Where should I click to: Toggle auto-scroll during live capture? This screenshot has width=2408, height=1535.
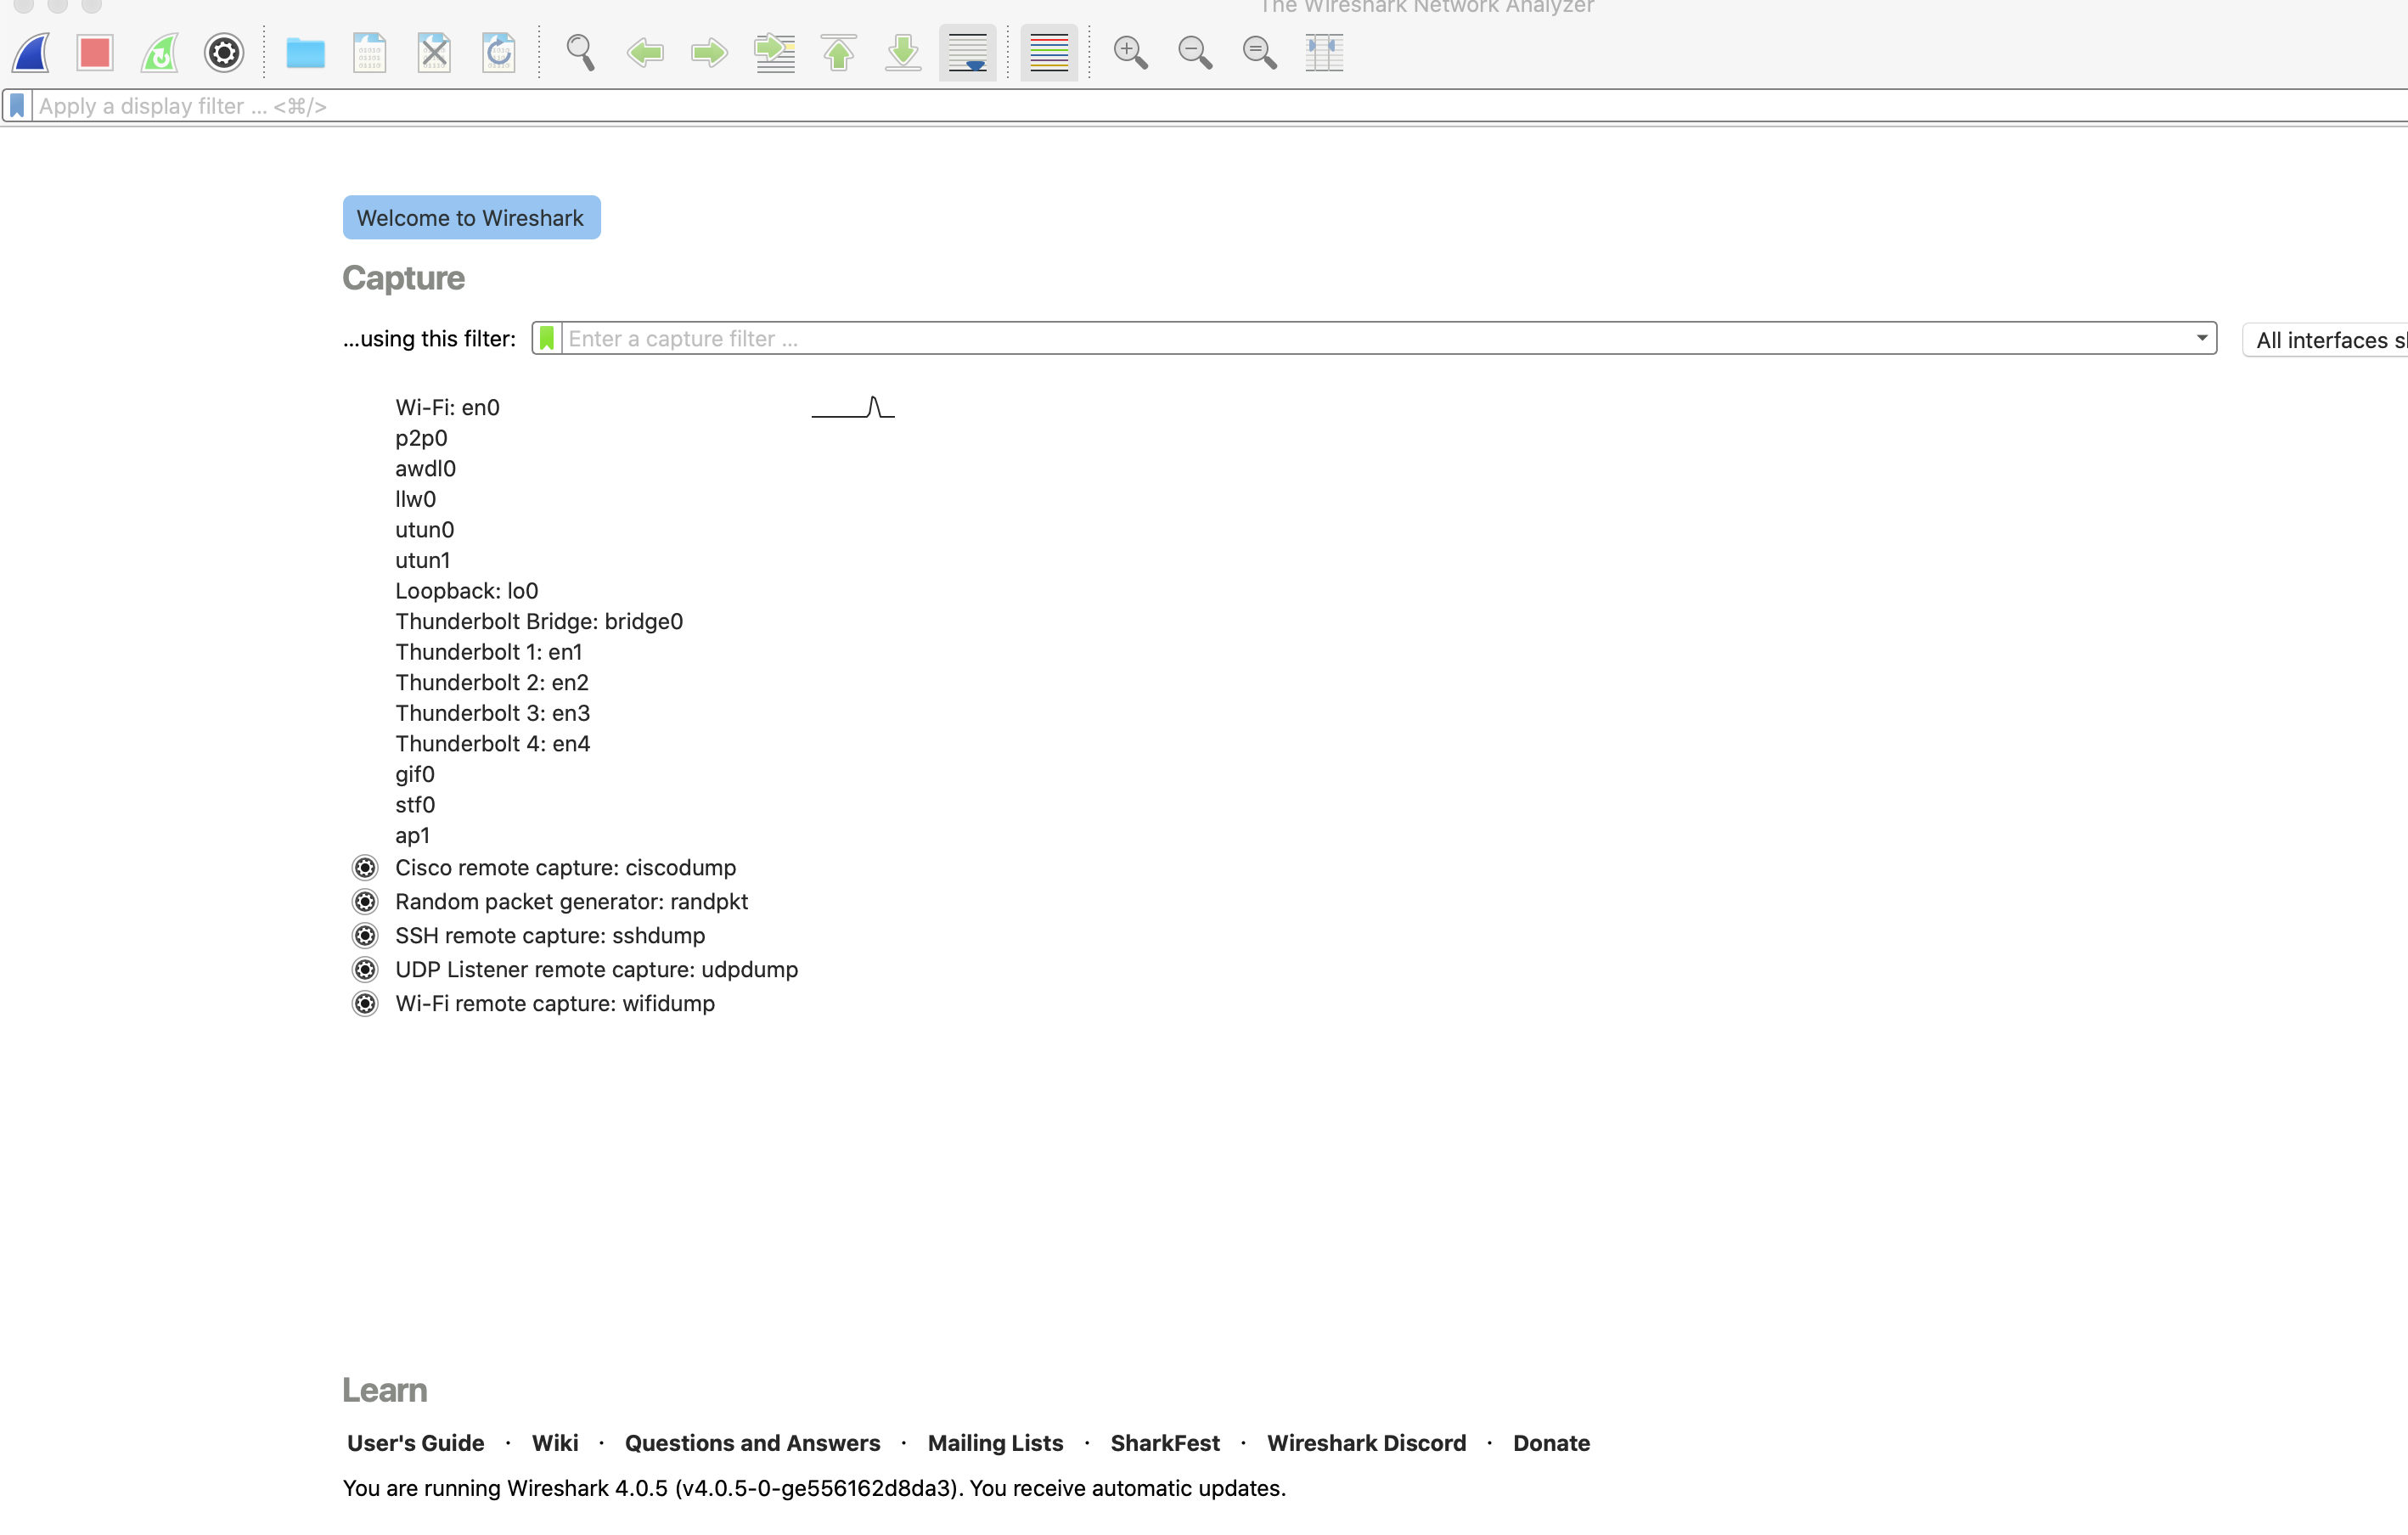[x=967, y=53]
